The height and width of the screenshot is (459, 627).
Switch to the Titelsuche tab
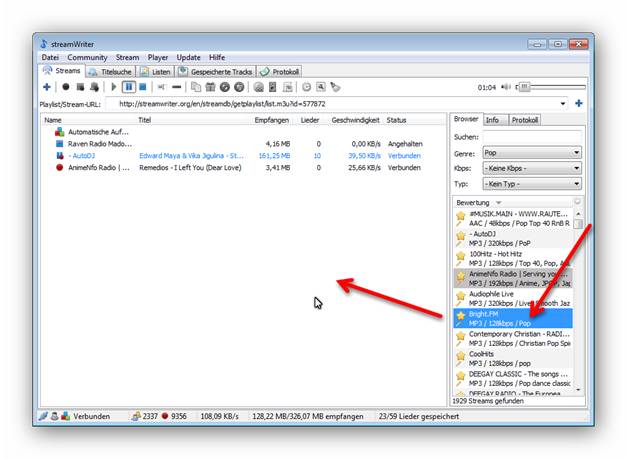tap(110, 72)
